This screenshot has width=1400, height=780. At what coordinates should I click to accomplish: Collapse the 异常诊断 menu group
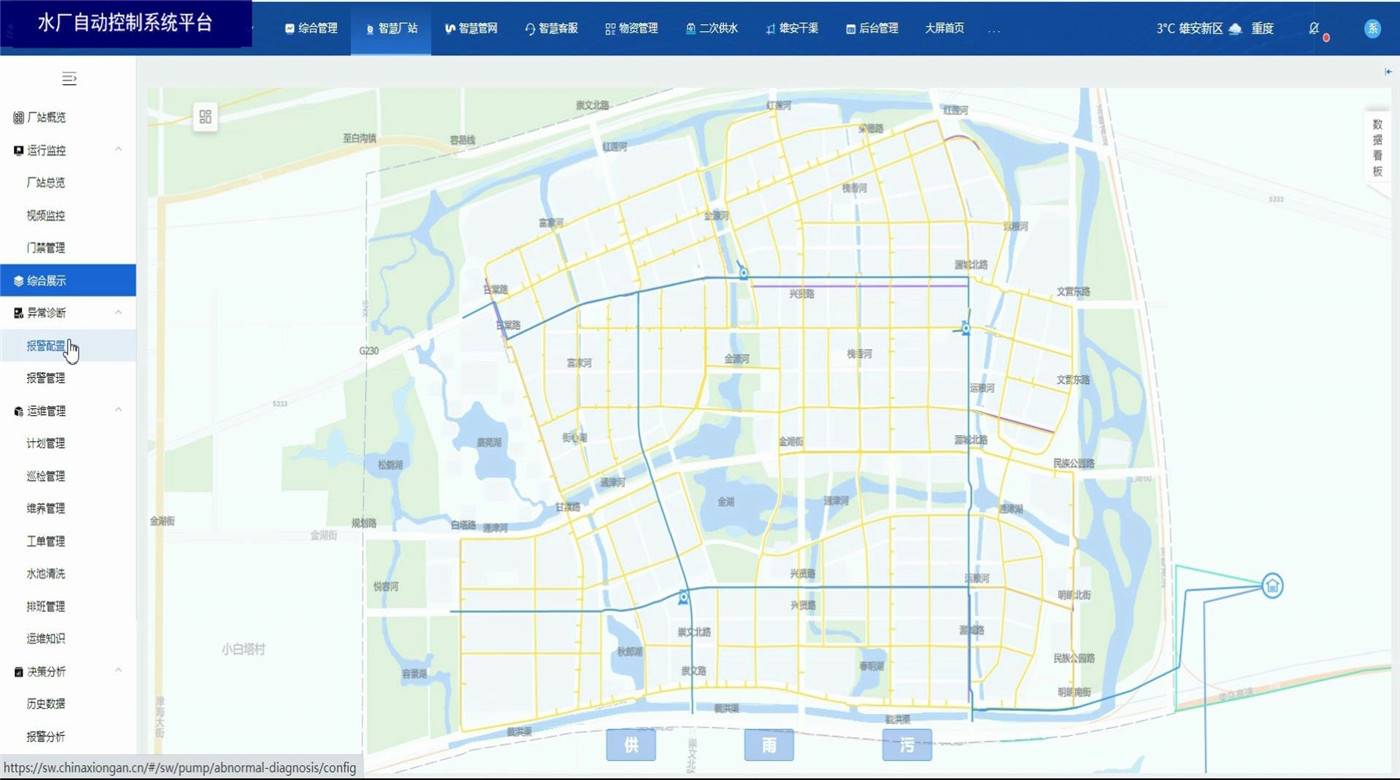click(118, 313)
